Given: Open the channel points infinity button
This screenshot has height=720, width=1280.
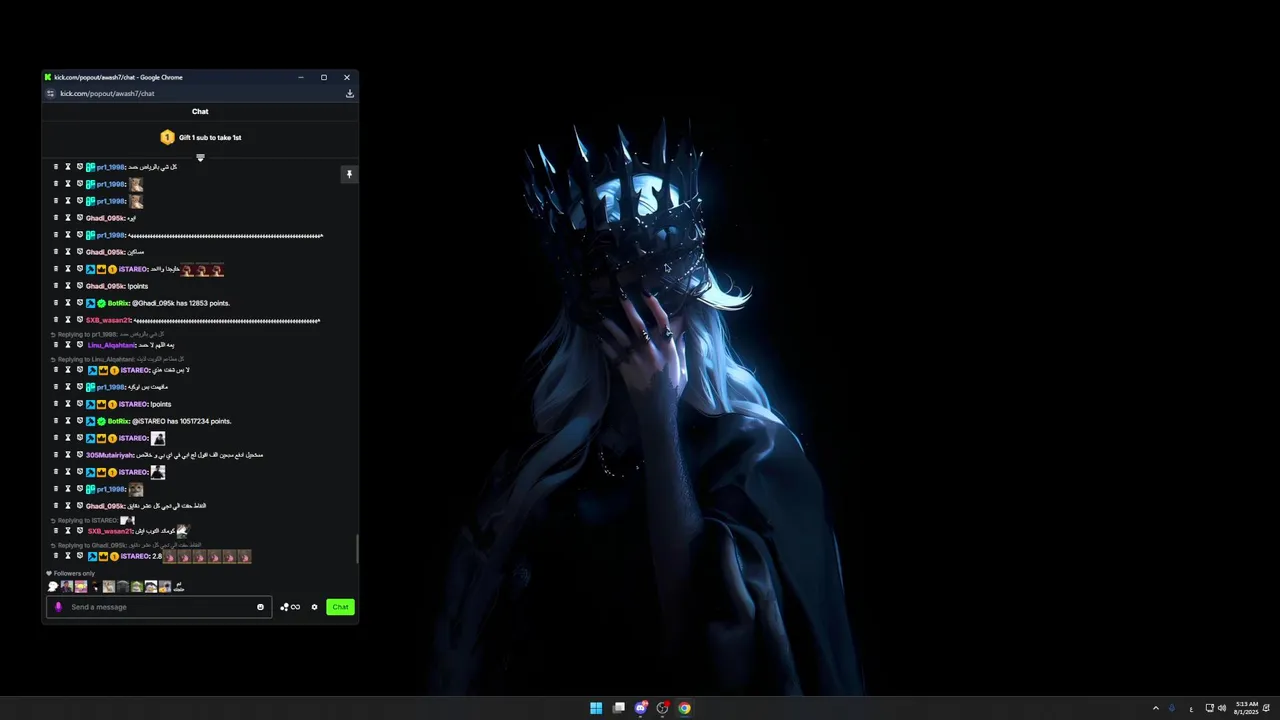Looking at the screenshot, I should (290, 607).
